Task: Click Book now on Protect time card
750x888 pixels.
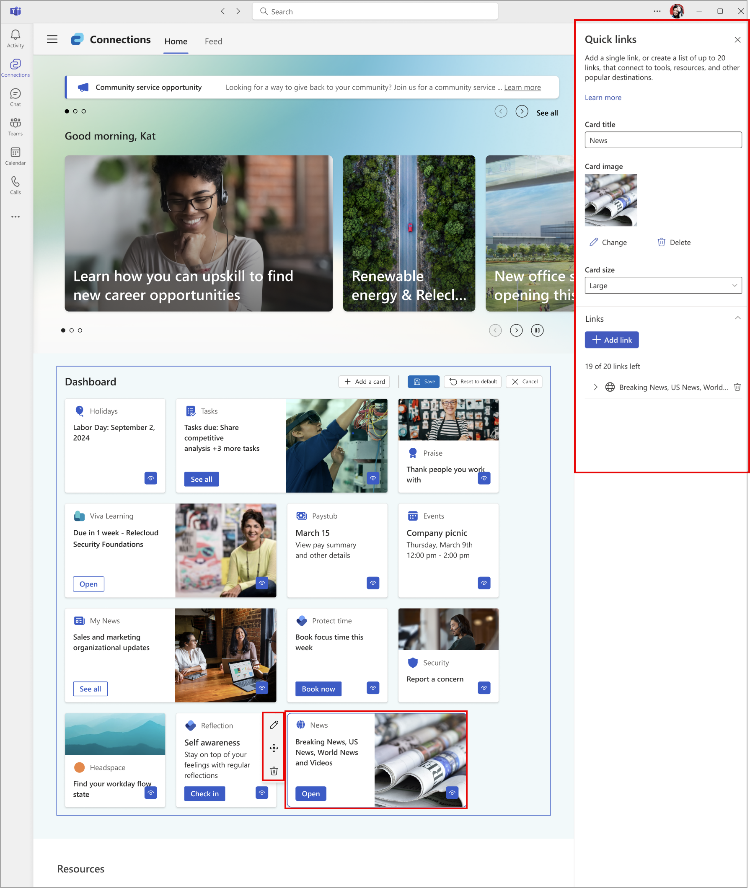Action: pyautogui.click(x=318, y=689)
